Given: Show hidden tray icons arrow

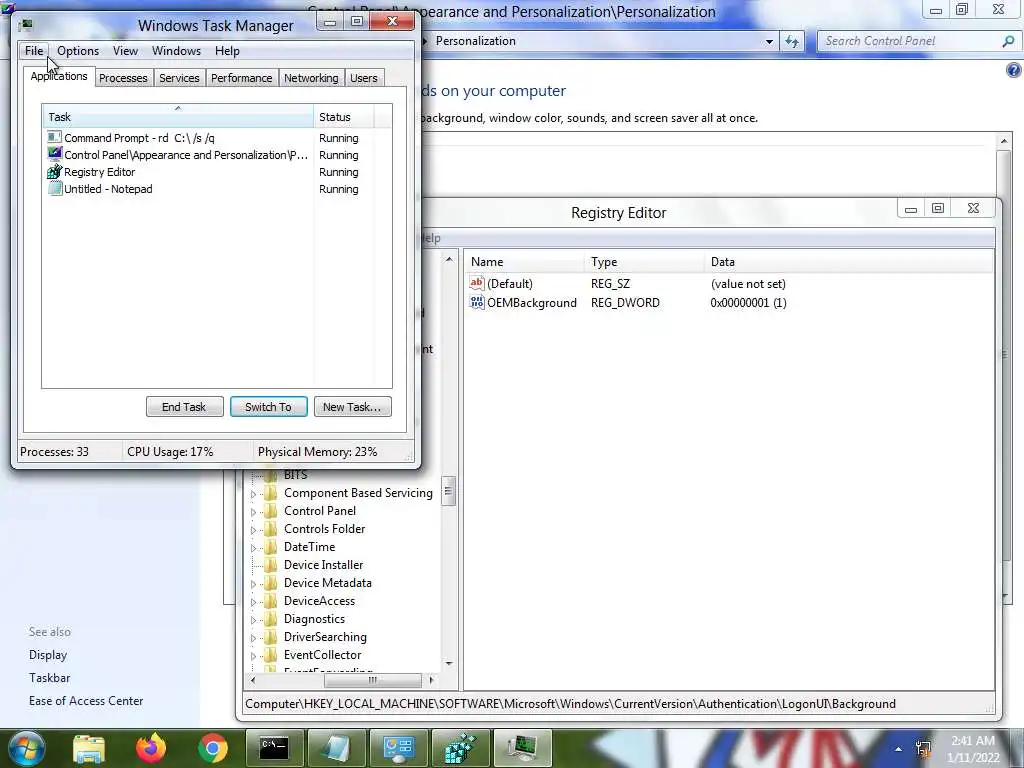Looking at the screenshot, I should point(898,749).
